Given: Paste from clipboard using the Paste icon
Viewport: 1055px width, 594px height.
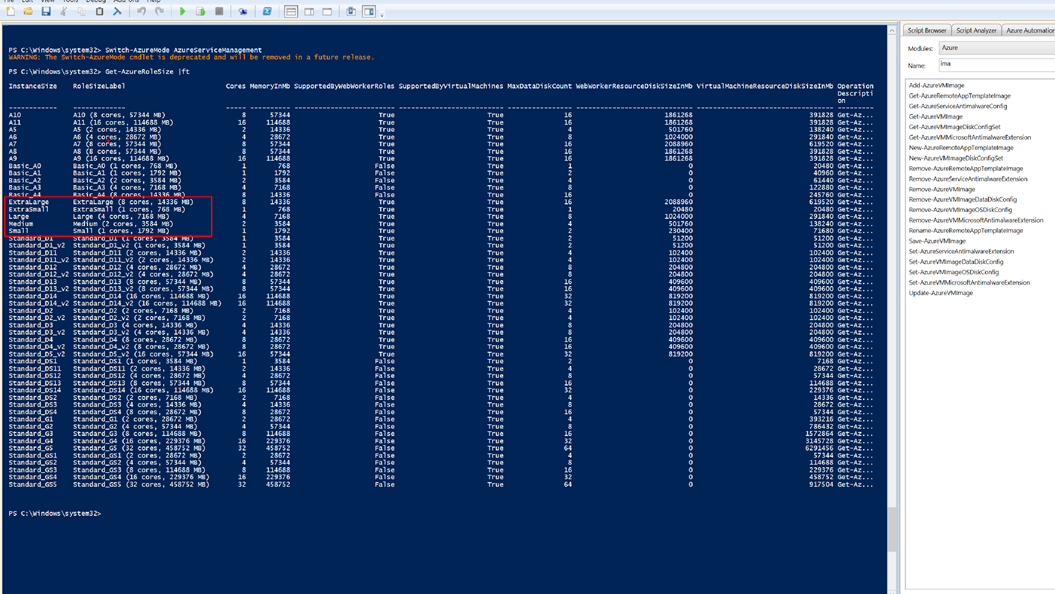Looking at the screenshot, I should 100,11.
